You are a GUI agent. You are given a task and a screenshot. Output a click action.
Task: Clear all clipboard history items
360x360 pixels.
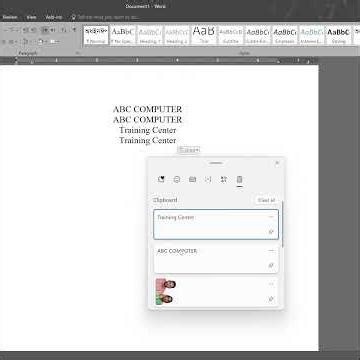point(266,200)
